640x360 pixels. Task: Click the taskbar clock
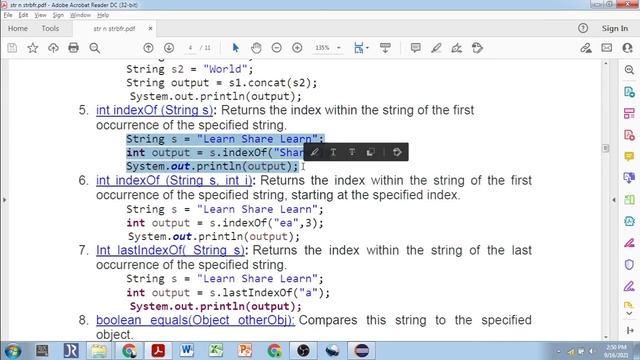(616, 351)
